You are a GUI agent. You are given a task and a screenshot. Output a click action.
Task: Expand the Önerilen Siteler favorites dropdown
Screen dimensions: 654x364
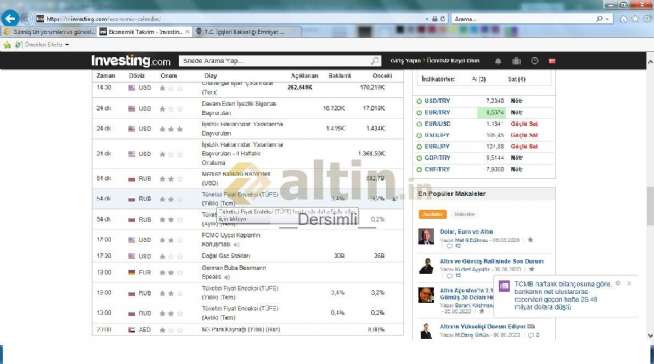pyautogui.click(x=67, y=45)
